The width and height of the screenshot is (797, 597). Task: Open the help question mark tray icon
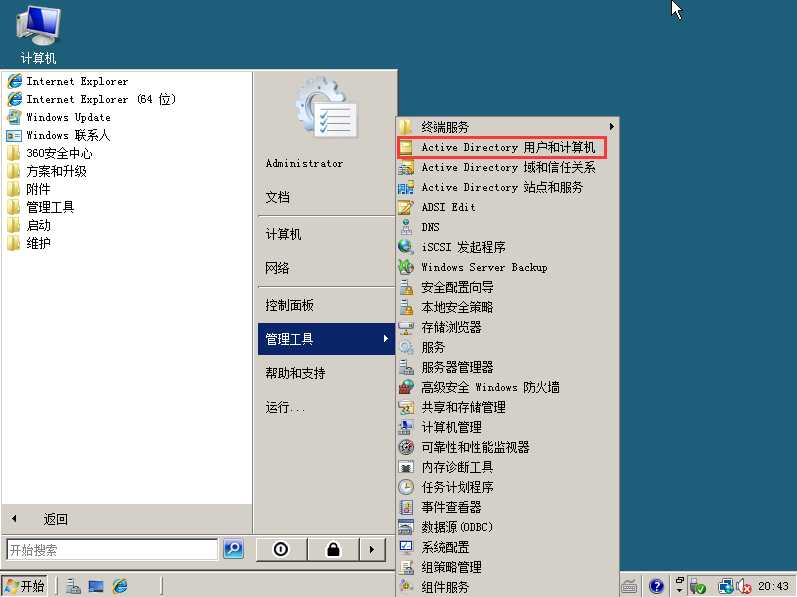pos(656,586)
